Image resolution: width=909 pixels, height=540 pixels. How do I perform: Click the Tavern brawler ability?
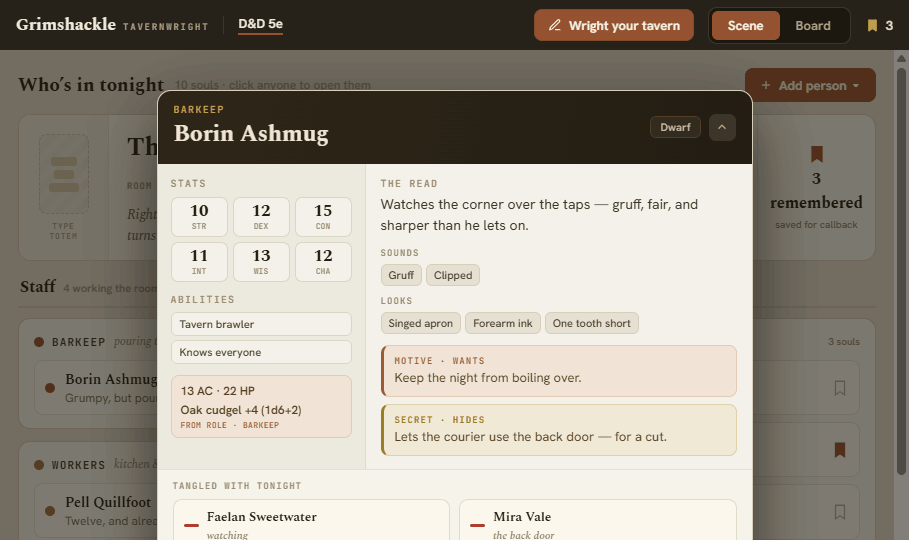pyautogui.click(x=261, y=324)
